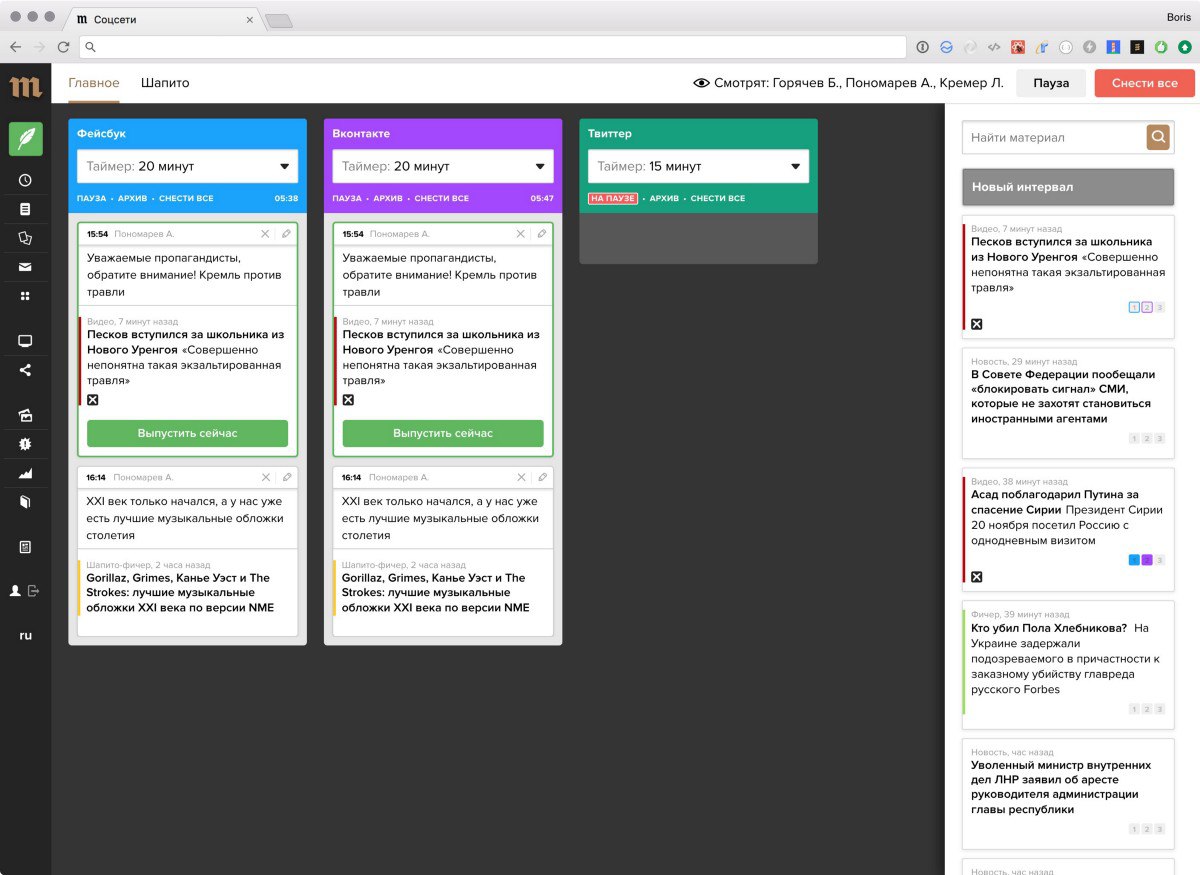
Task: Toggle network badge 1 on министр ЛНР card
Action: tap(1134, 829)
